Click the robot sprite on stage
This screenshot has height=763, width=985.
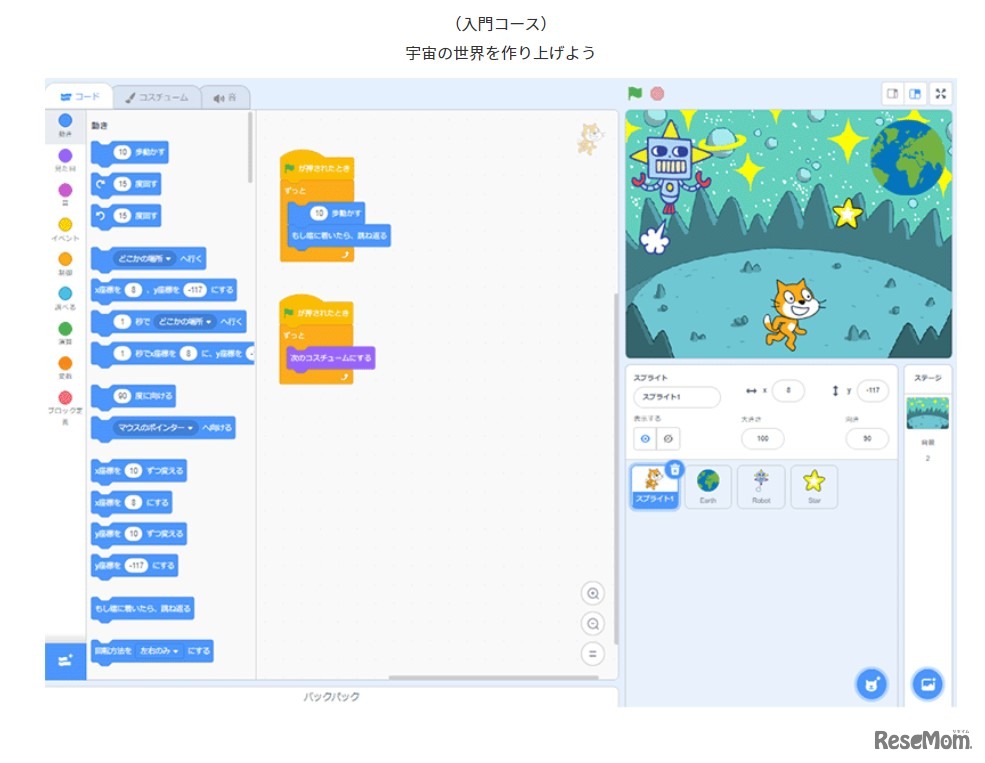[671, 166]
